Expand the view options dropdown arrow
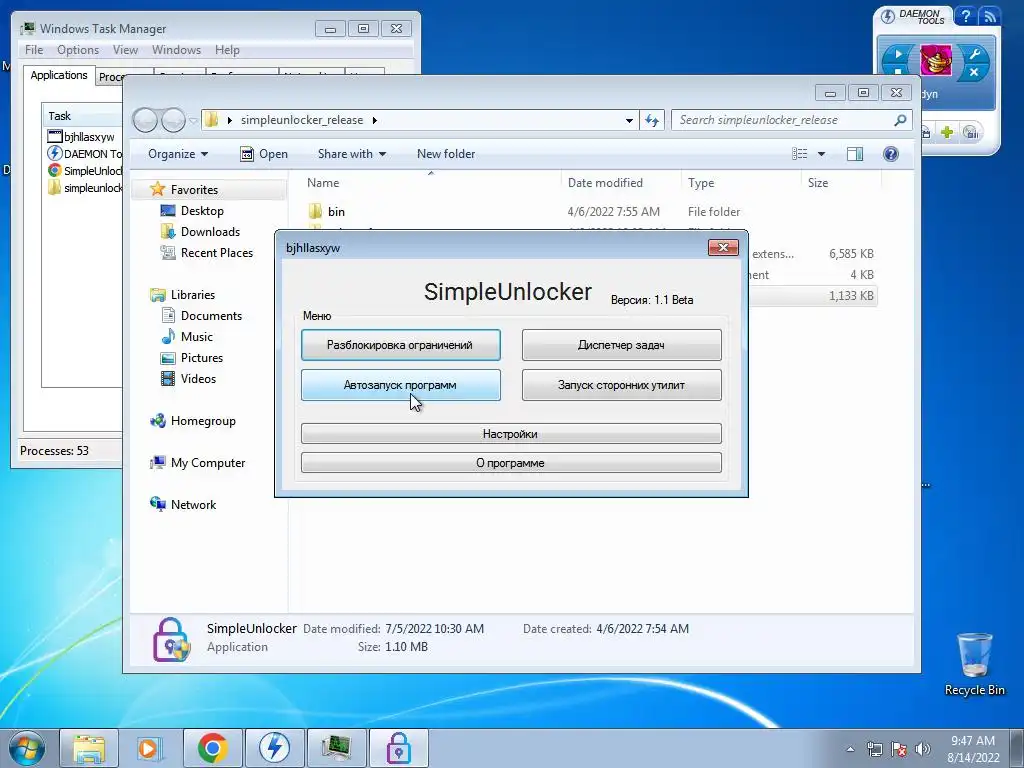 pos(822,154)
